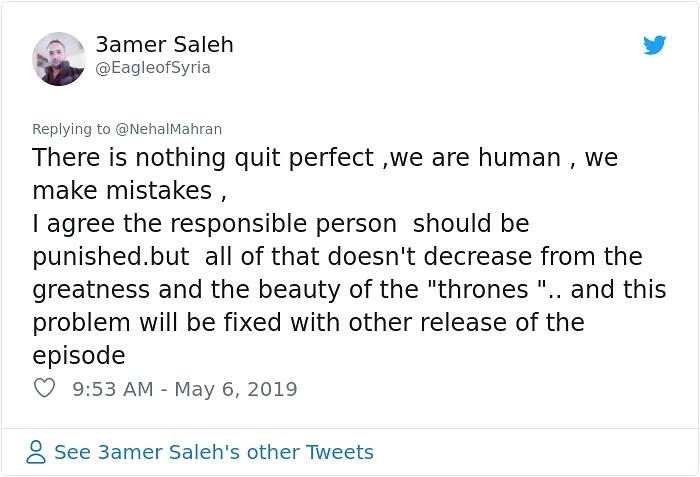The image size is (700, 477).
Task: Open the @NehalMahran mention
Action: pyautogui.click(x=168, y=129)
